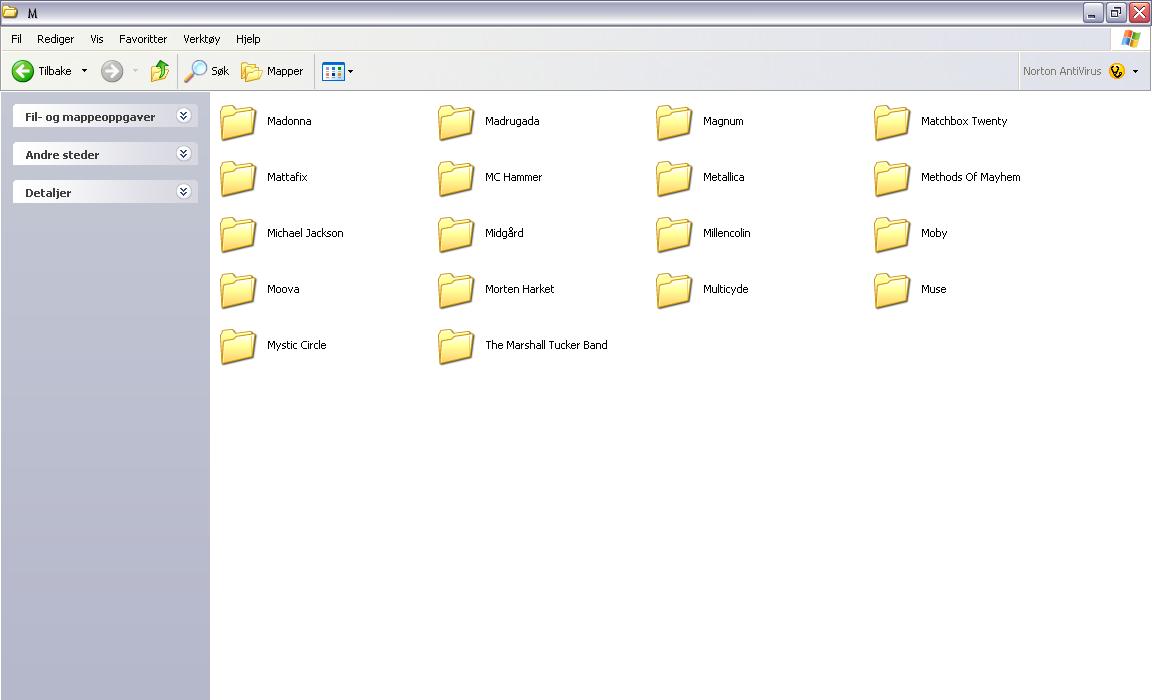Toggle the Mapper folders pane
1152x700 pixels.
coord(273,71)
